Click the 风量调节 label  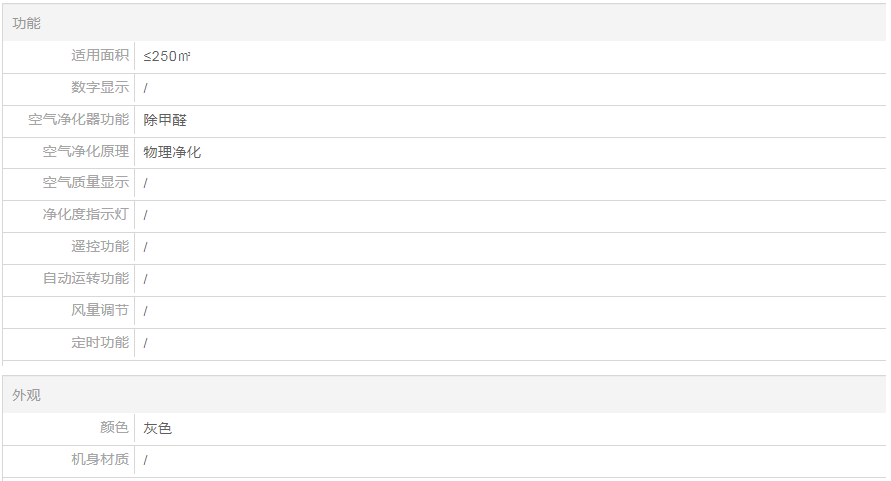[x=99, y=311]
